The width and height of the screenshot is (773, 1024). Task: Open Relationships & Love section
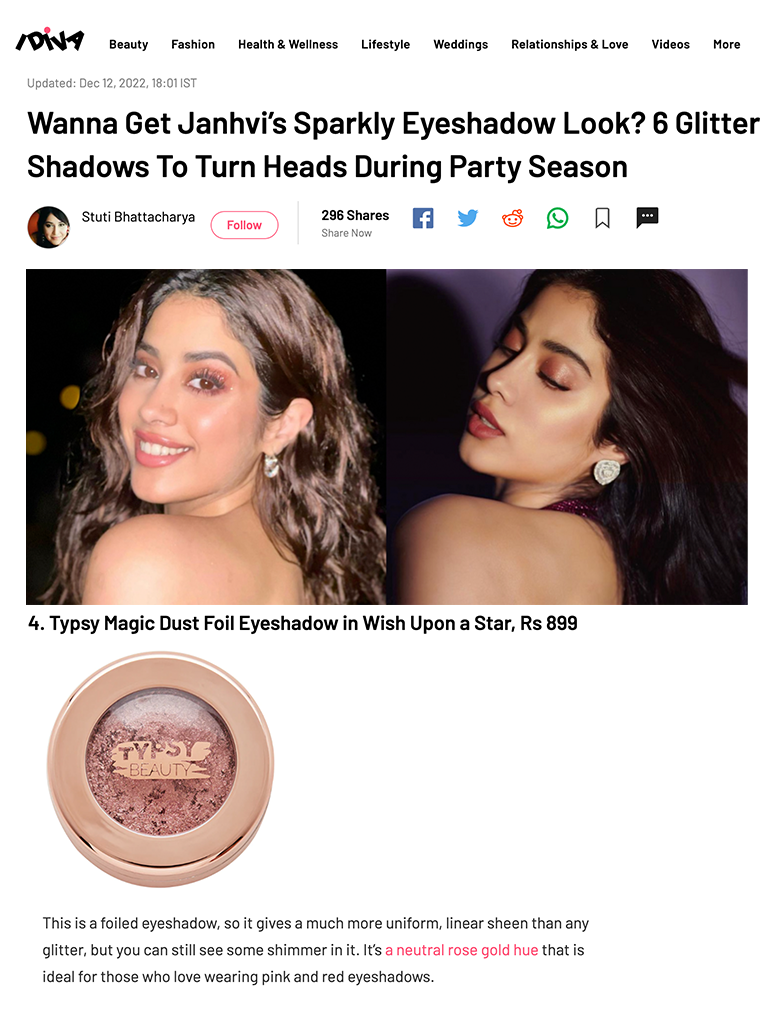click(x=569, y=44)
